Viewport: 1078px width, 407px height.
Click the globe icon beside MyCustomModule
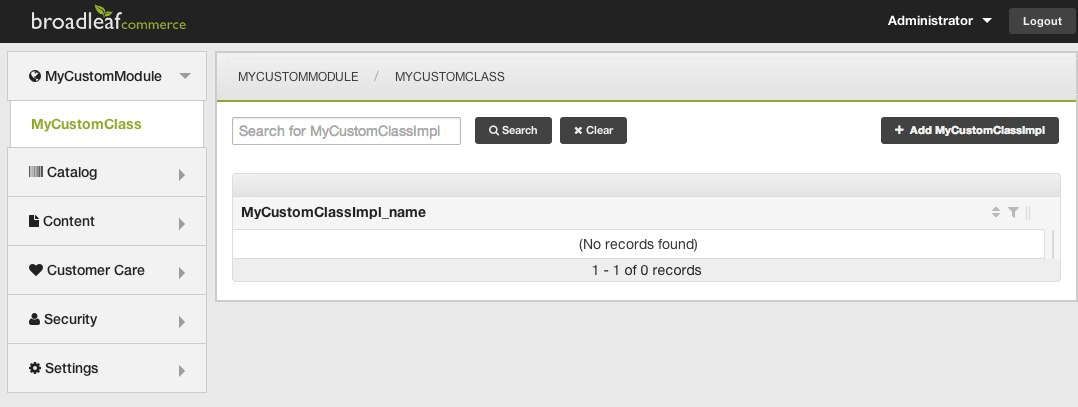click(x=35, y=75)
